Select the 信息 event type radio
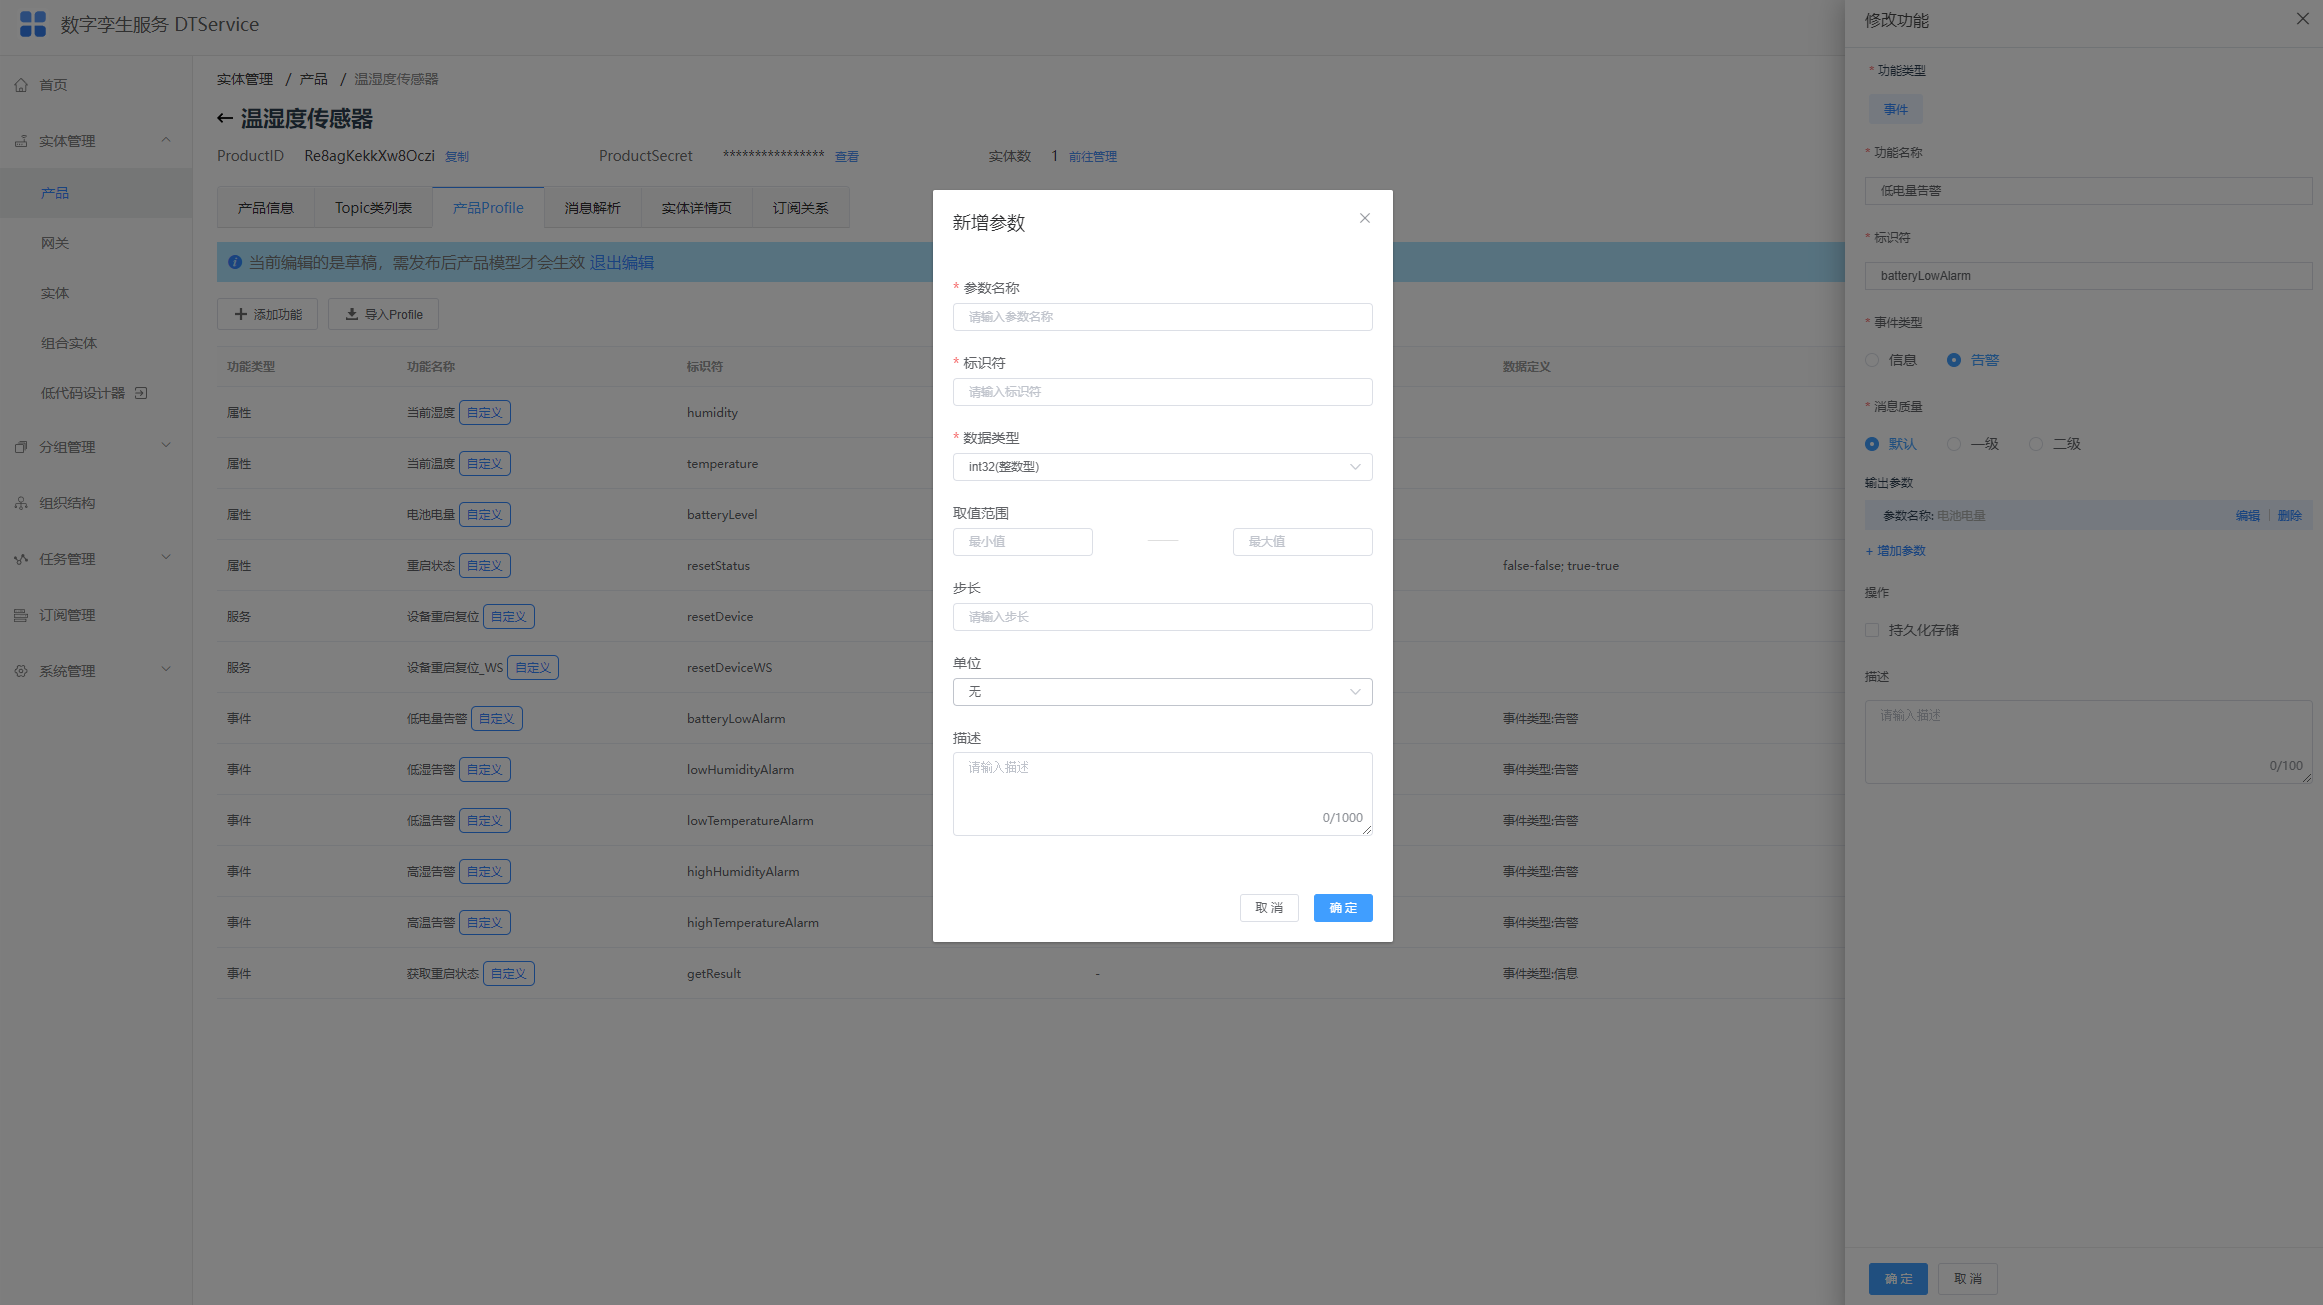This screenshot has height=1305, width=2323. 1872,360
